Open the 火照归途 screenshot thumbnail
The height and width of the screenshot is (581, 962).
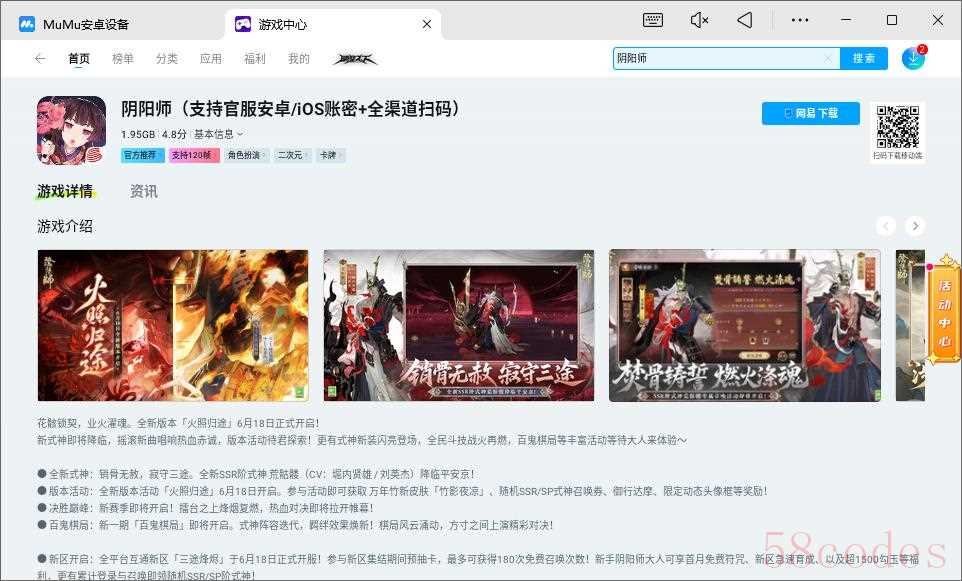click(173, 325)
